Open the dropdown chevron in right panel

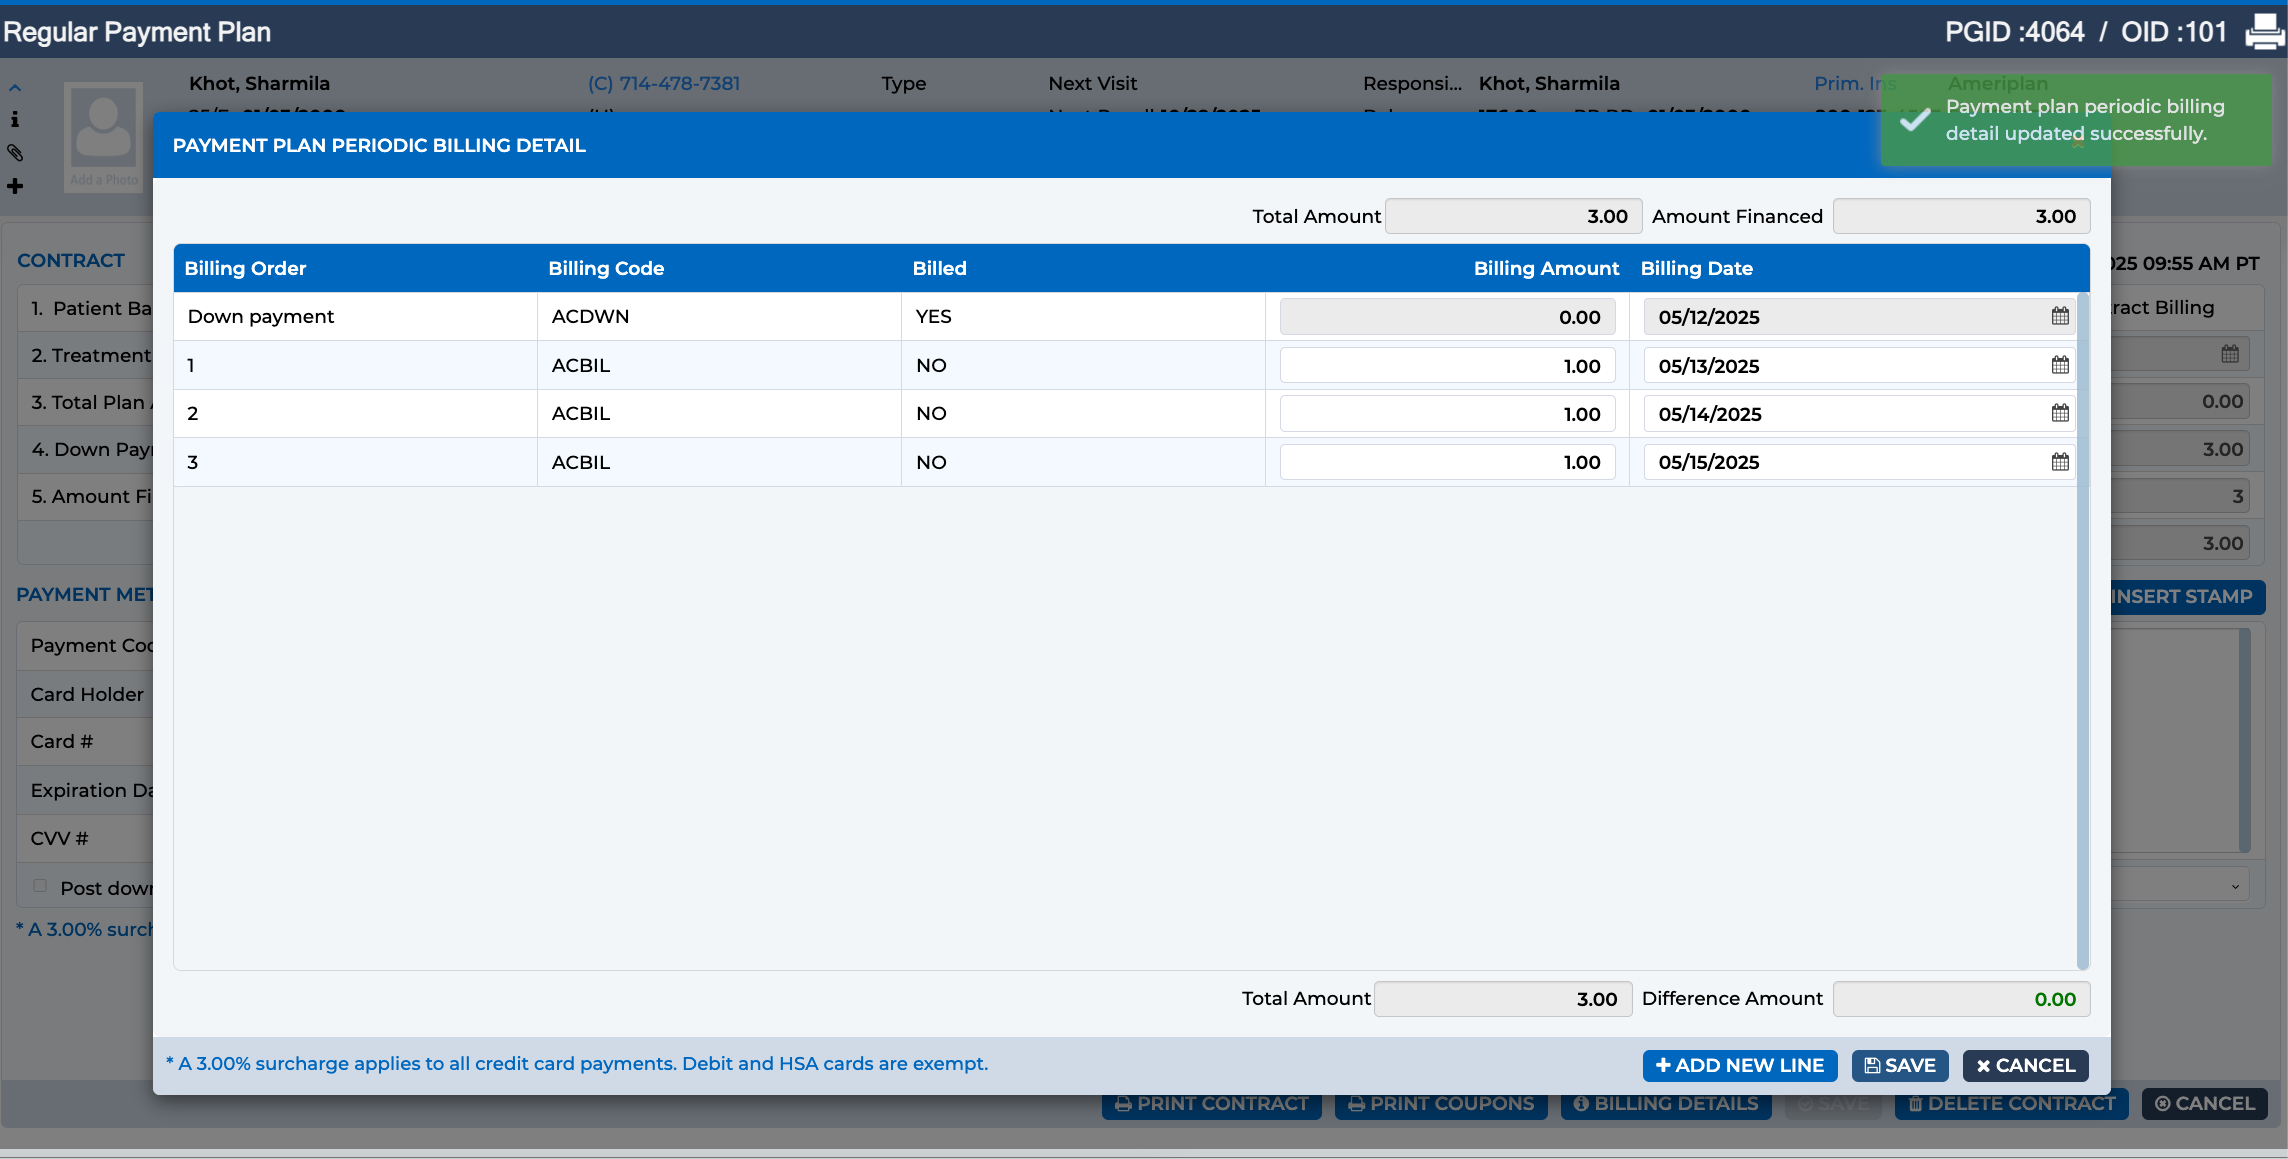pyautogui.click(x=2235, y=887)
